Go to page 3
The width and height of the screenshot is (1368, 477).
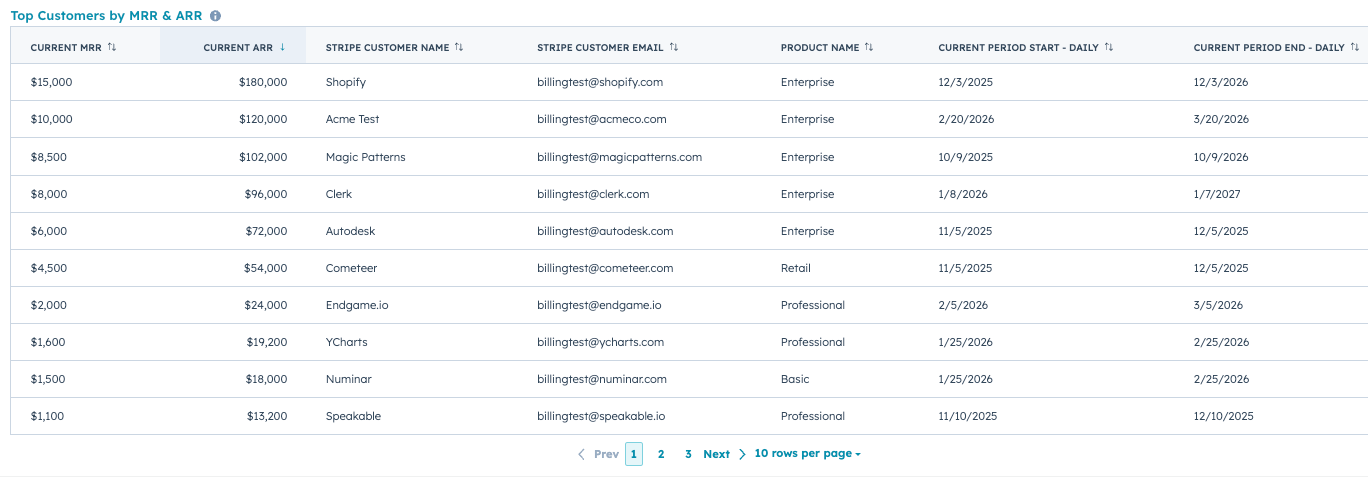(688, 454)
